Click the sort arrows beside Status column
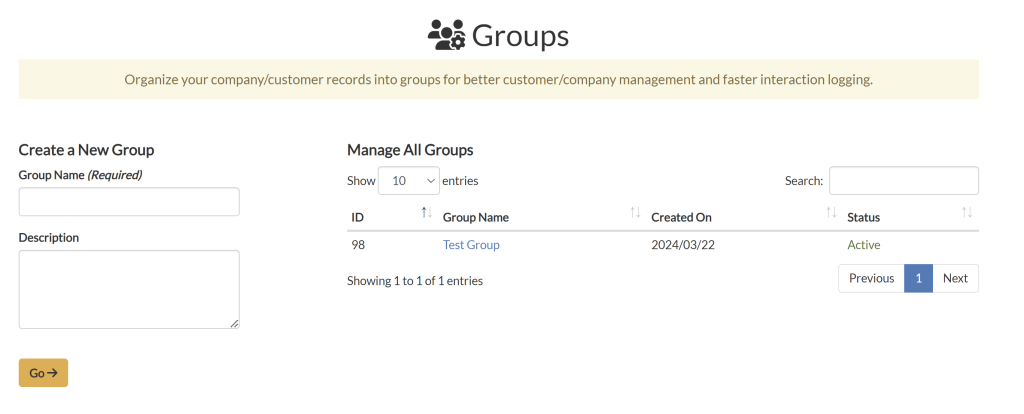The height and width of the screenshot is (414, 1024). pos(967,213)
